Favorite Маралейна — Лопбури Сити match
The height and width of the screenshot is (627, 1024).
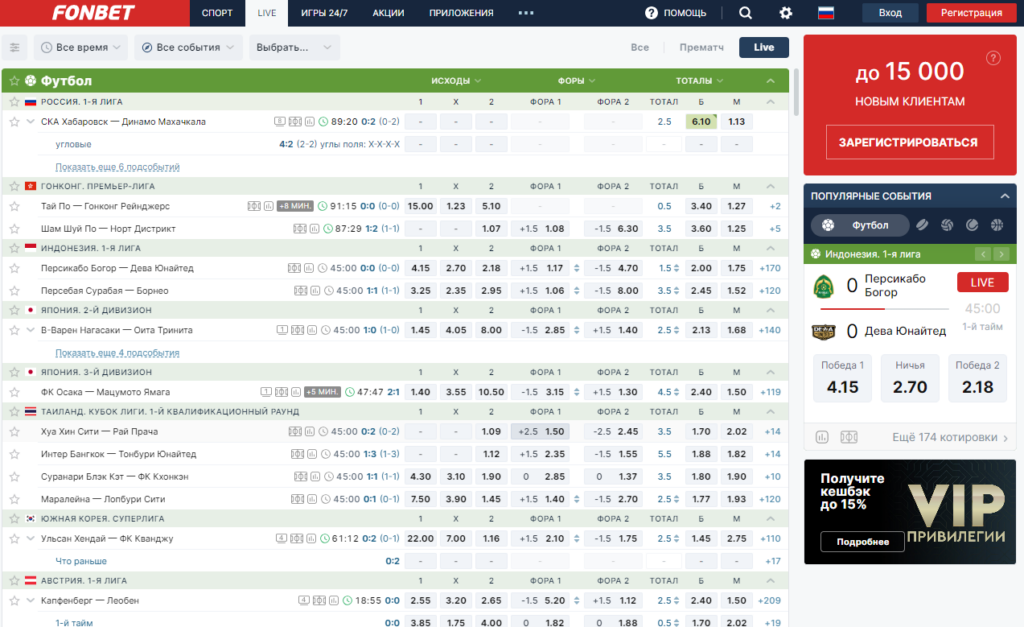pyautogui.click(x=14, y=499)
